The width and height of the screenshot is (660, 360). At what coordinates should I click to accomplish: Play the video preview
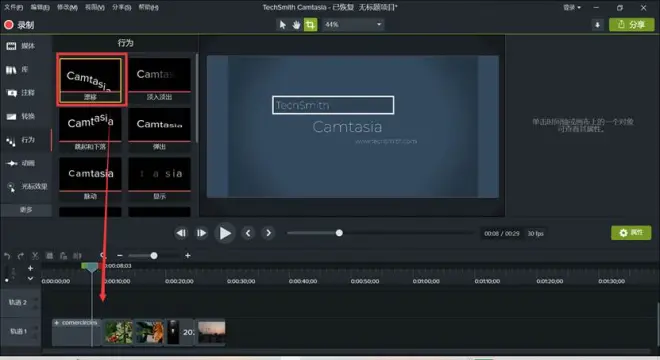tap(225, 233)
